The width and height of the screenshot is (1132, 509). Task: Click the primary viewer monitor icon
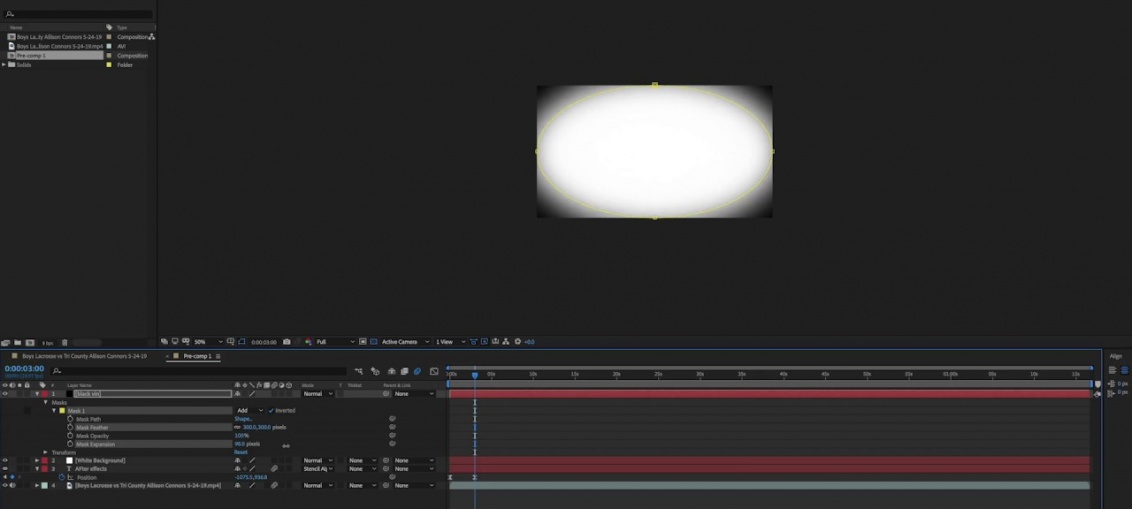click(175, 341)
